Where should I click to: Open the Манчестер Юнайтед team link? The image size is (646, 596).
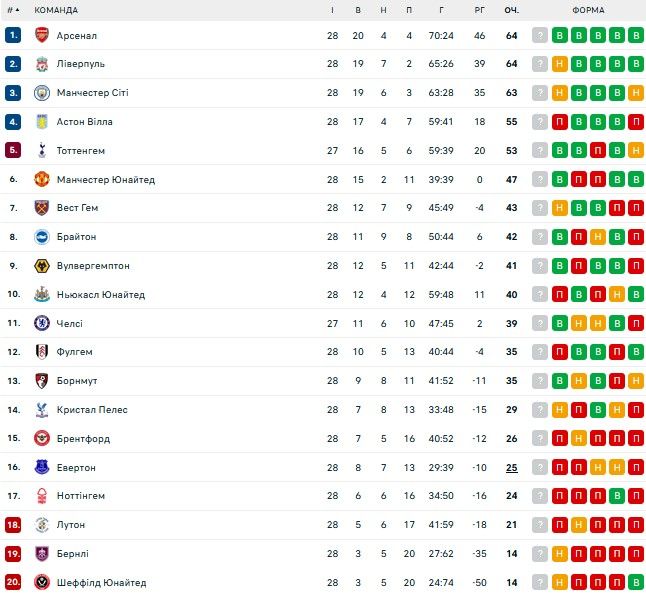pyautogui.click(x=105, y=180)
